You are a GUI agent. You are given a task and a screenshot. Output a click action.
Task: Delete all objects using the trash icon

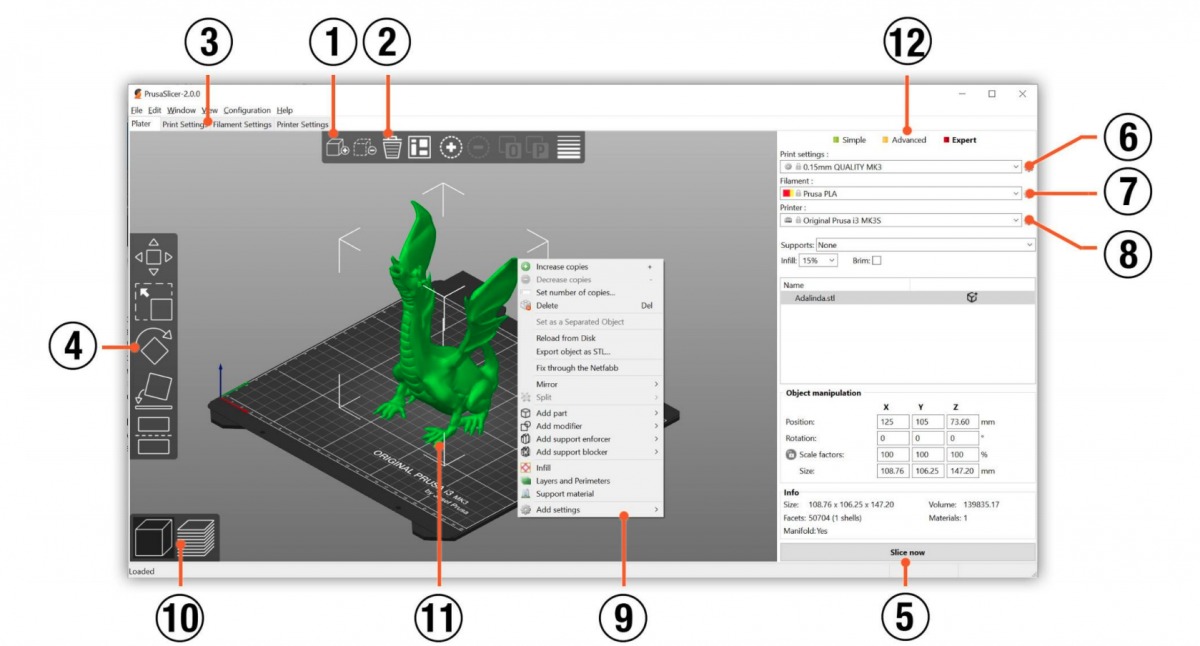point(392,147)
